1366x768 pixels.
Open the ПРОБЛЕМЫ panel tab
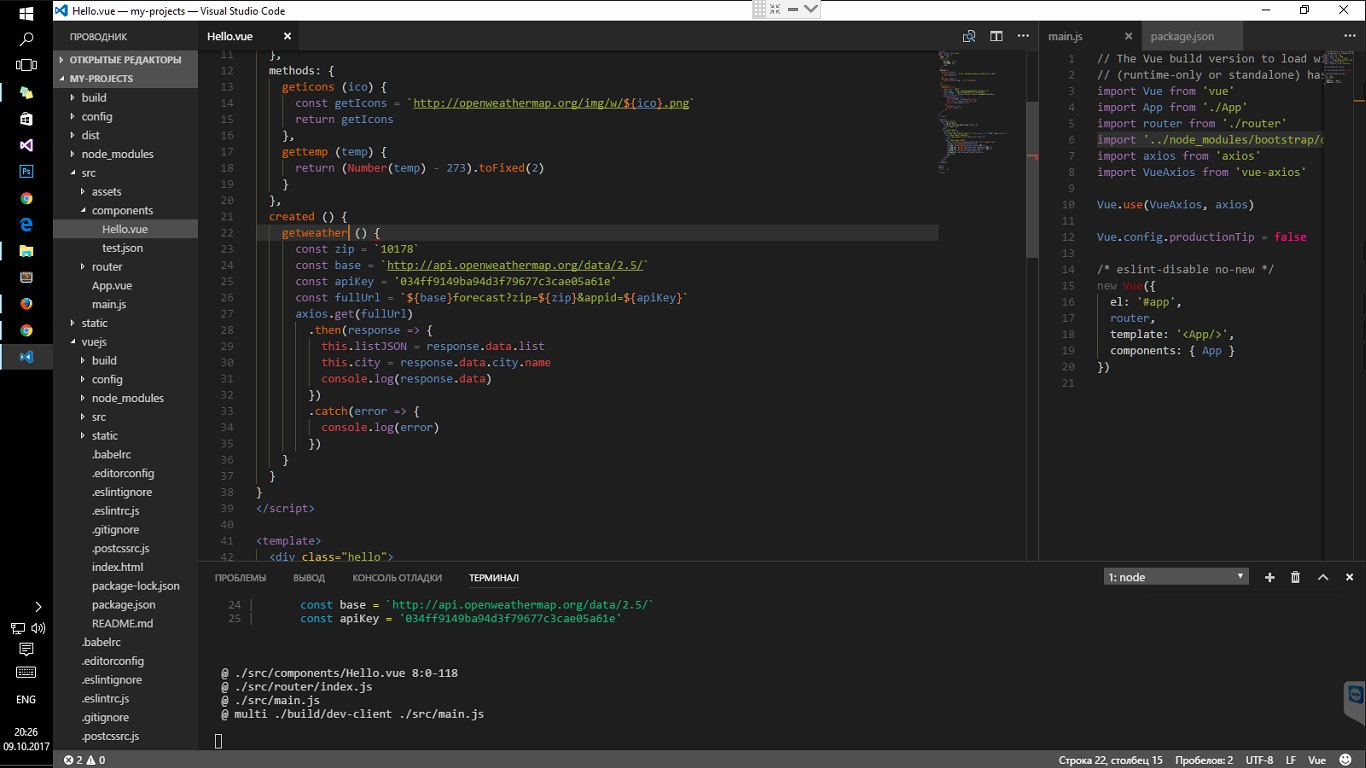point(240,578)
